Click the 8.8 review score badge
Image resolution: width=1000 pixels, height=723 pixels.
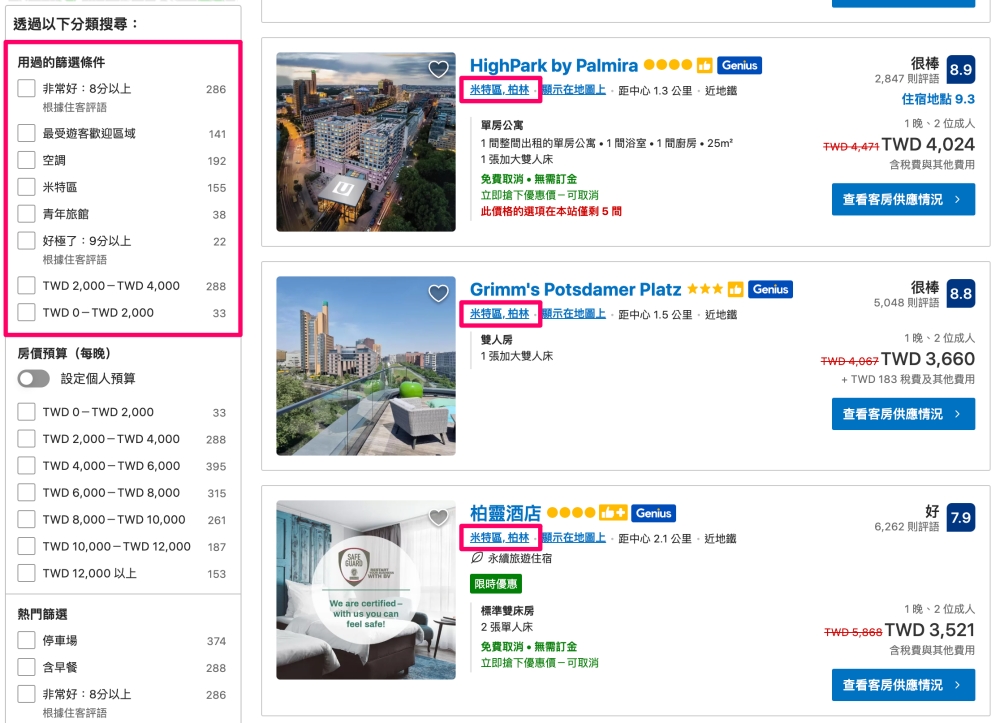(x=960, y=293)
